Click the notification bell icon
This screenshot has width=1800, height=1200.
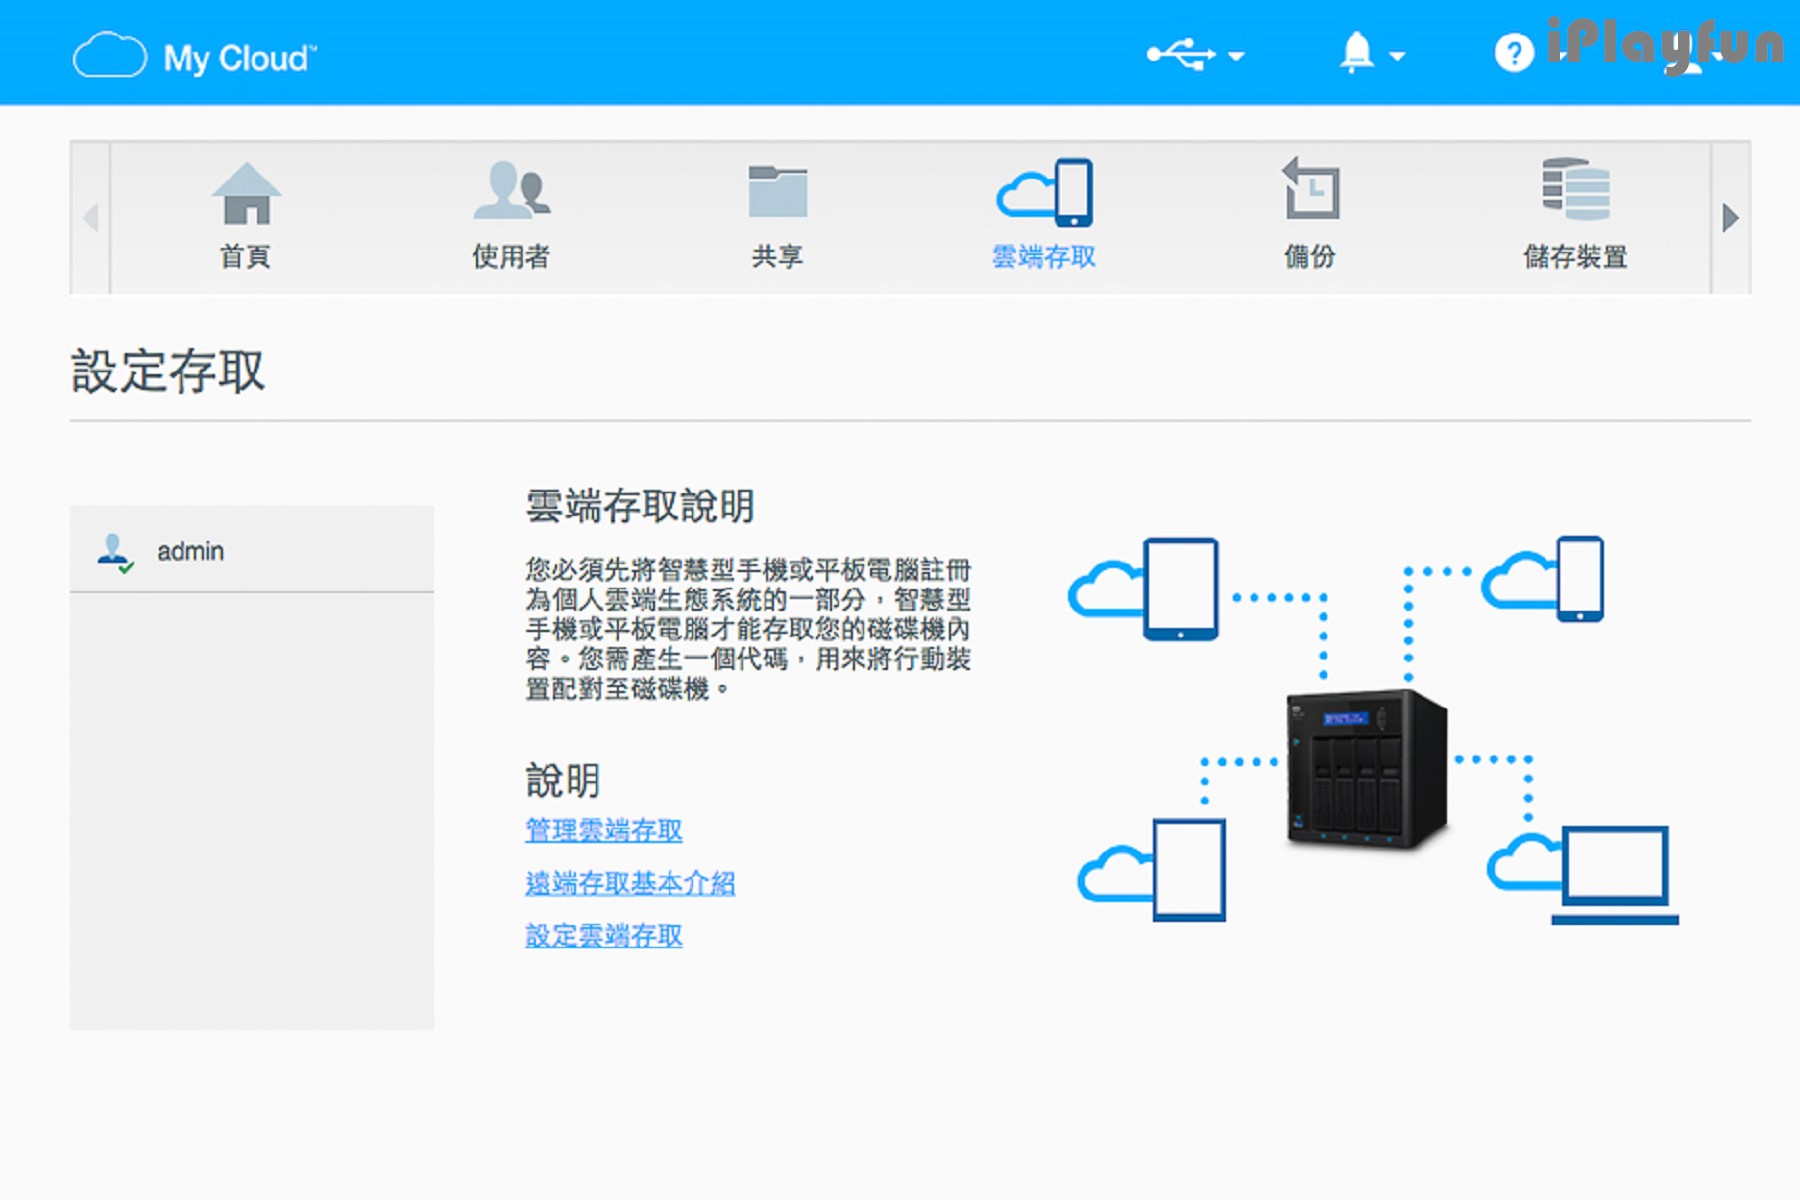click(x=1356, y=53)
